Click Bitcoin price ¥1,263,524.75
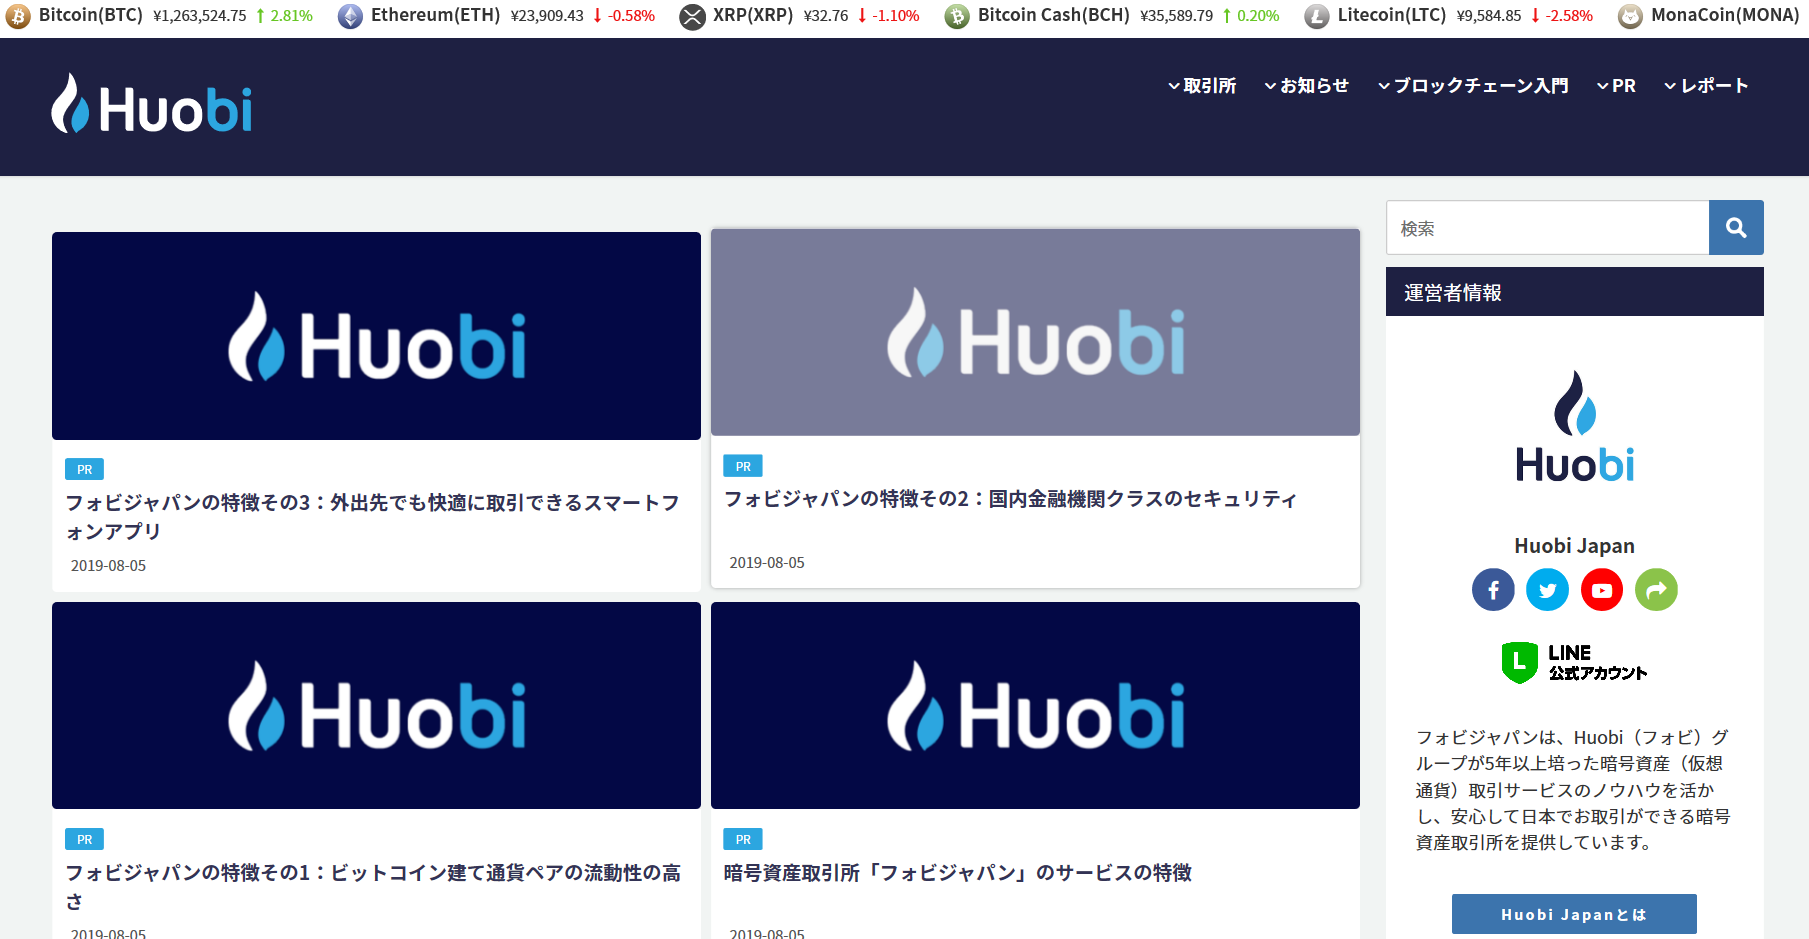 coord(200,16)
